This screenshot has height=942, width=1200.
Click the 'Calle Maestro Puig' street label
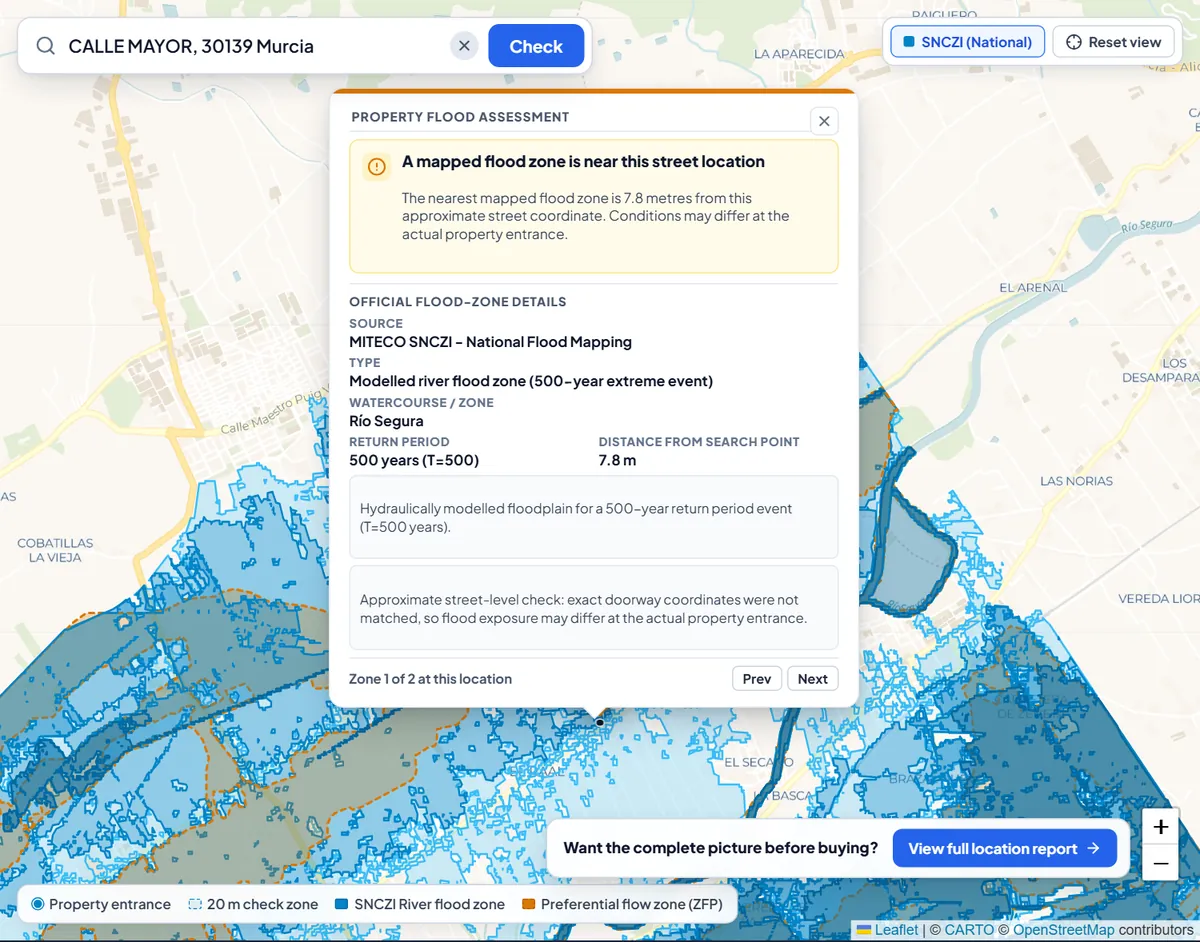pyautogui.click(x=273, y=412)
